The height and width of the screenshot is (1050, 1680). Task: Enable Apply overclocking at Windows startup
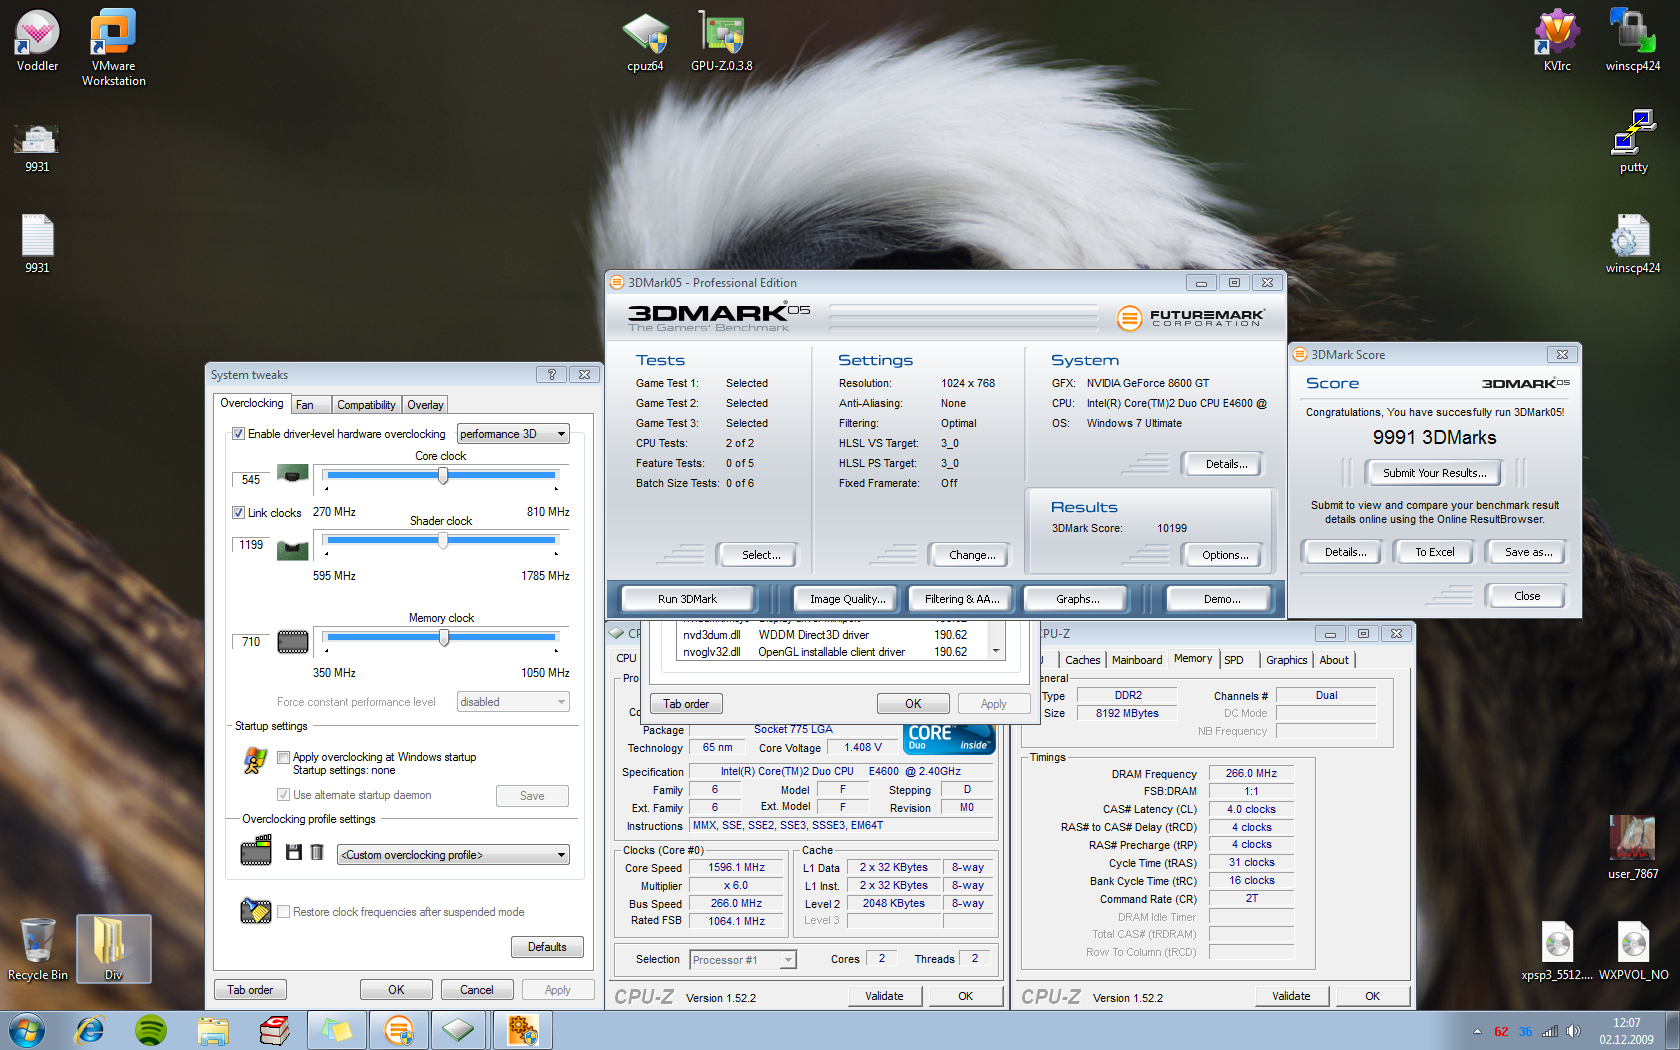click(x=283, y=757)
